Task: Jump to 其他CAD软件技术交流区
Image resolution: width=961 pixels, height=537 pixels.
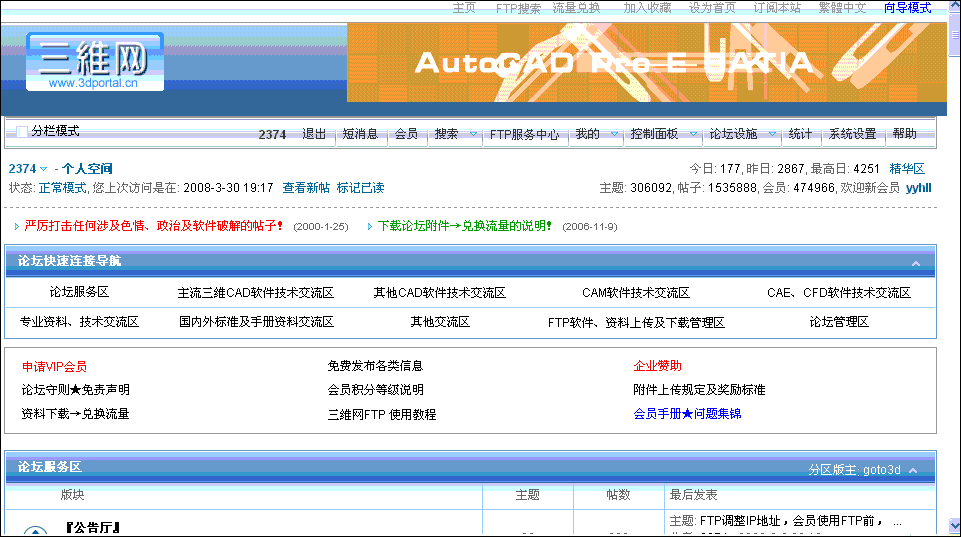Action: pyautogui.click(x=440, y=293)
